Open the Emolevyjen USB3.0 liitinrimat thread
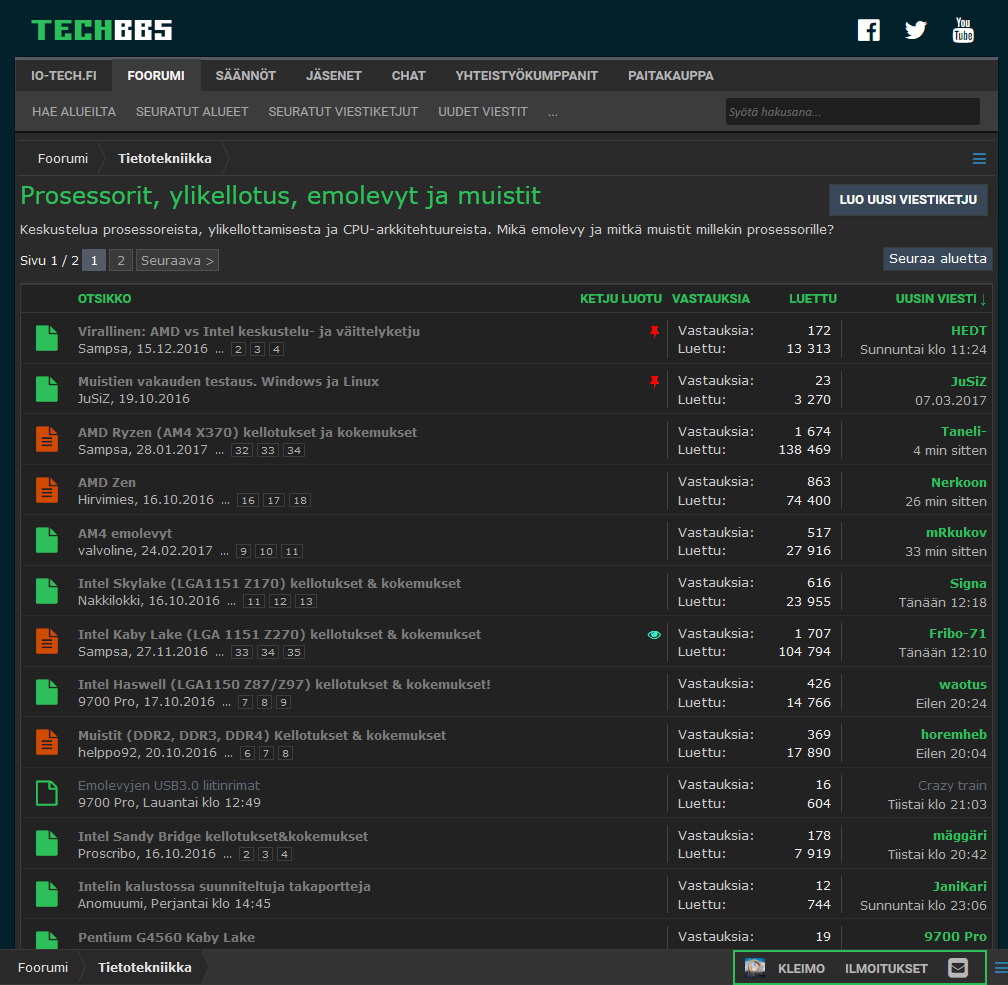The height and width of the screenshot is (985, 1008). [168, 785]
